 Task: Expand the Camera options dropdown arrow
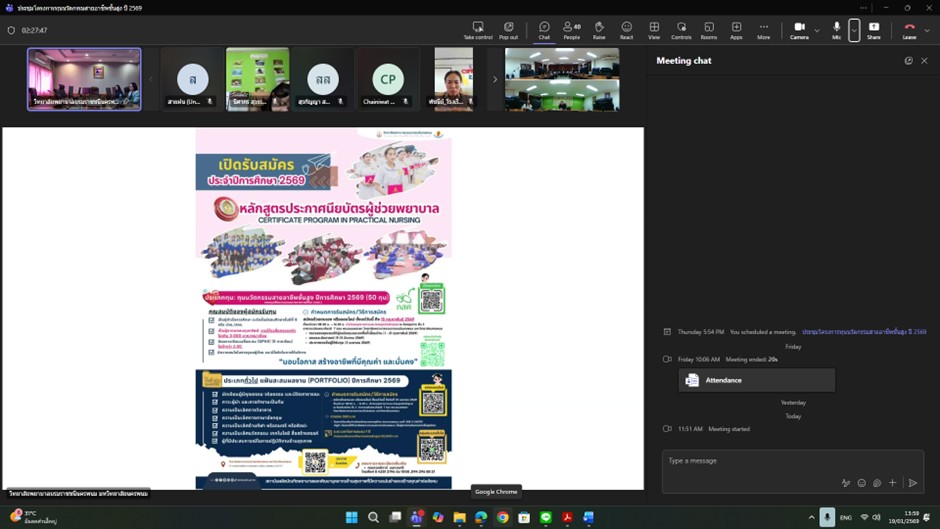point(817,31)
